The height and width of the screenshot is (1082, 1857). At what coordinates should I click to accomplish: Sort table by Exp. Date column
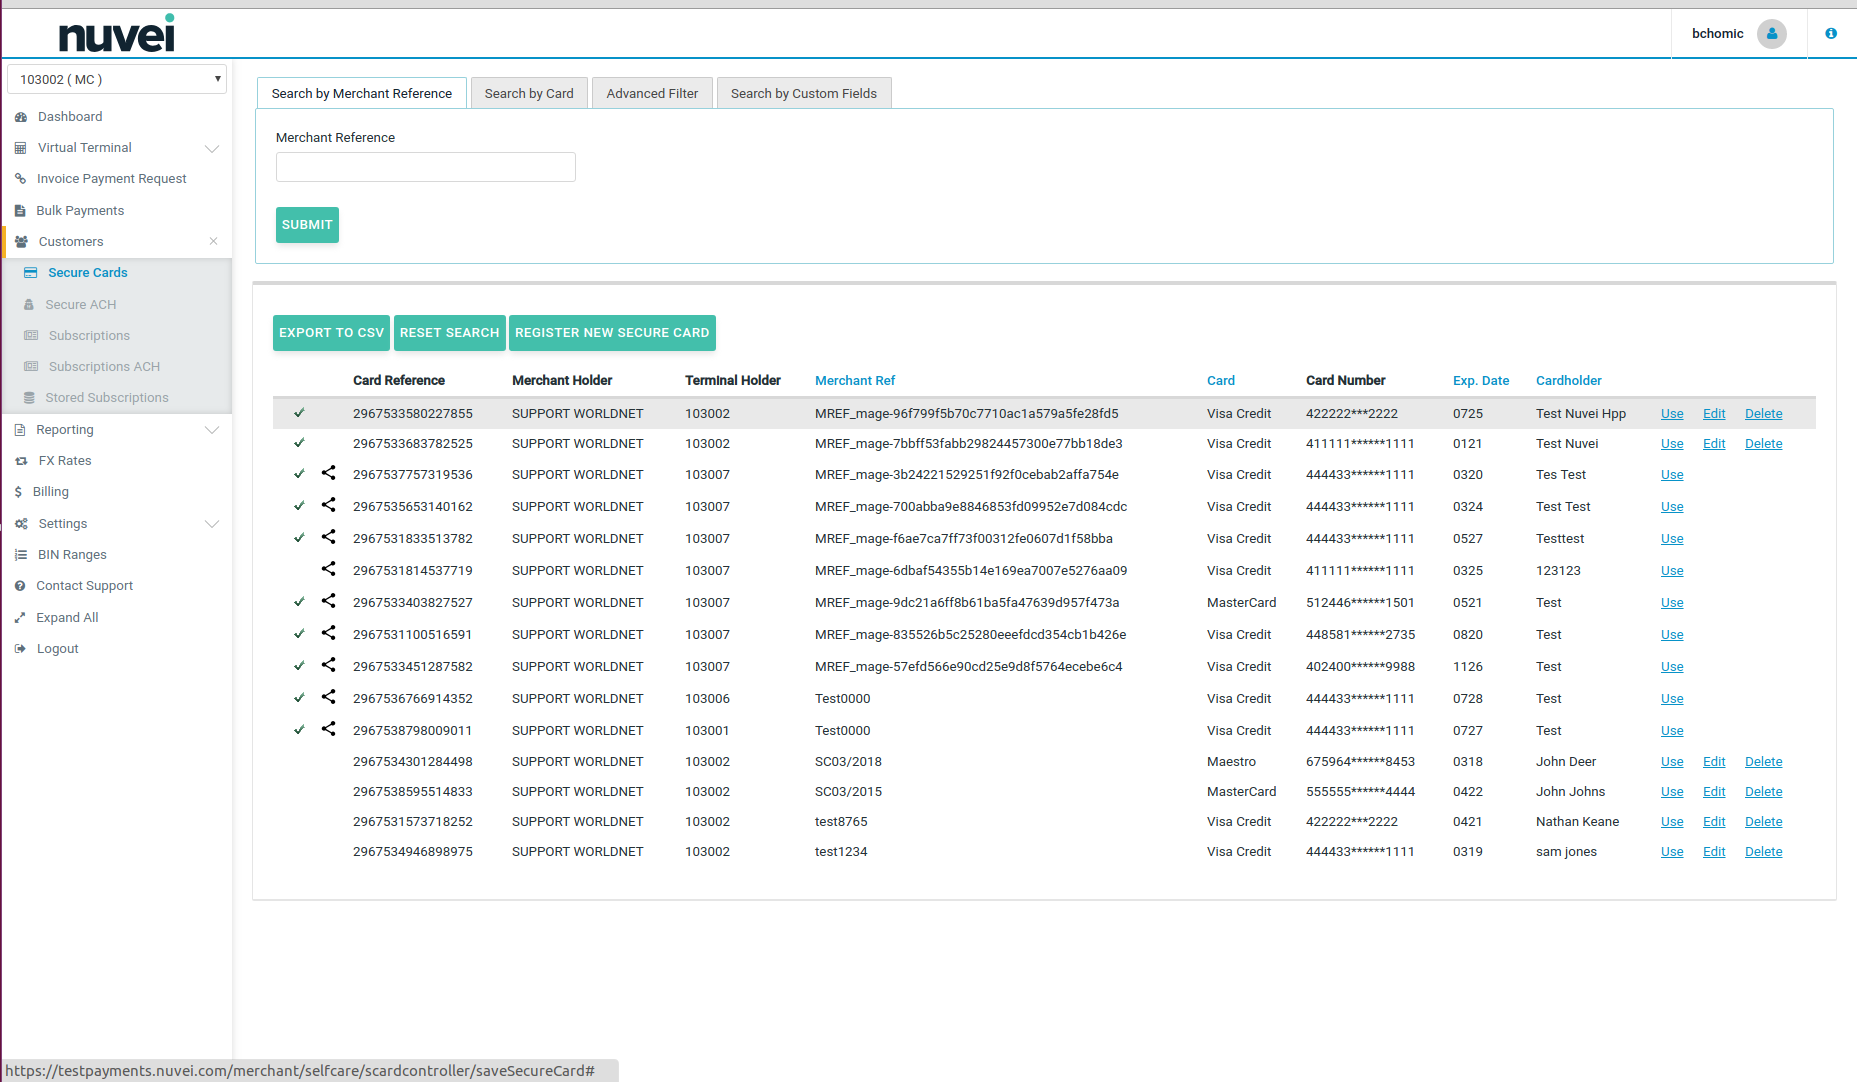1480,381
